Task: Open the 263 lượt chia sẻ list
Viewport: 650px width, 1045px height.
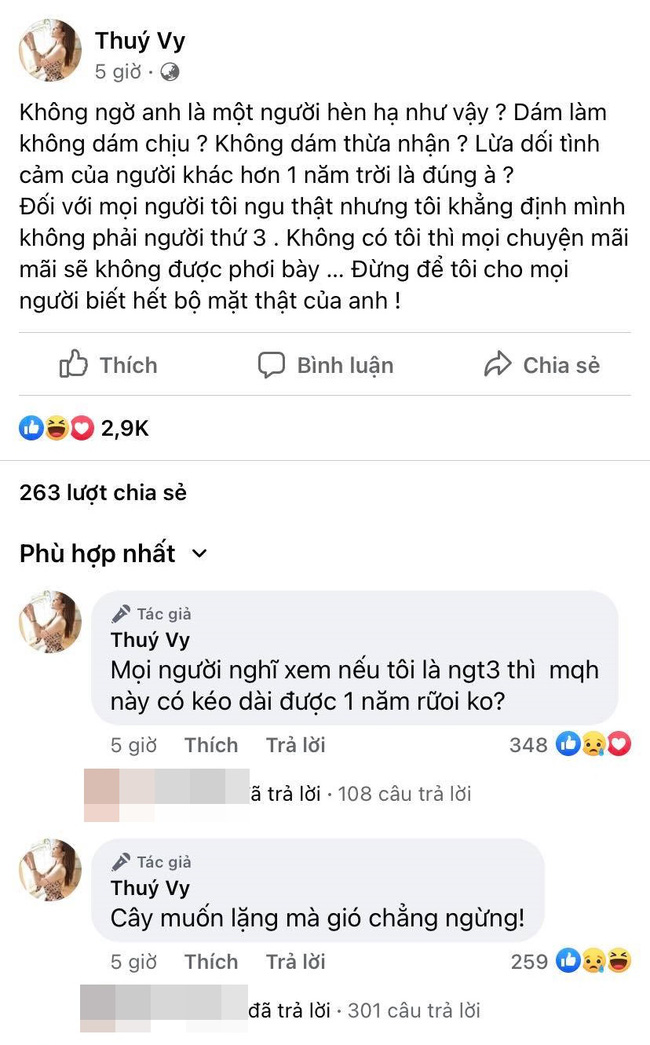Action: pos(103,492)
